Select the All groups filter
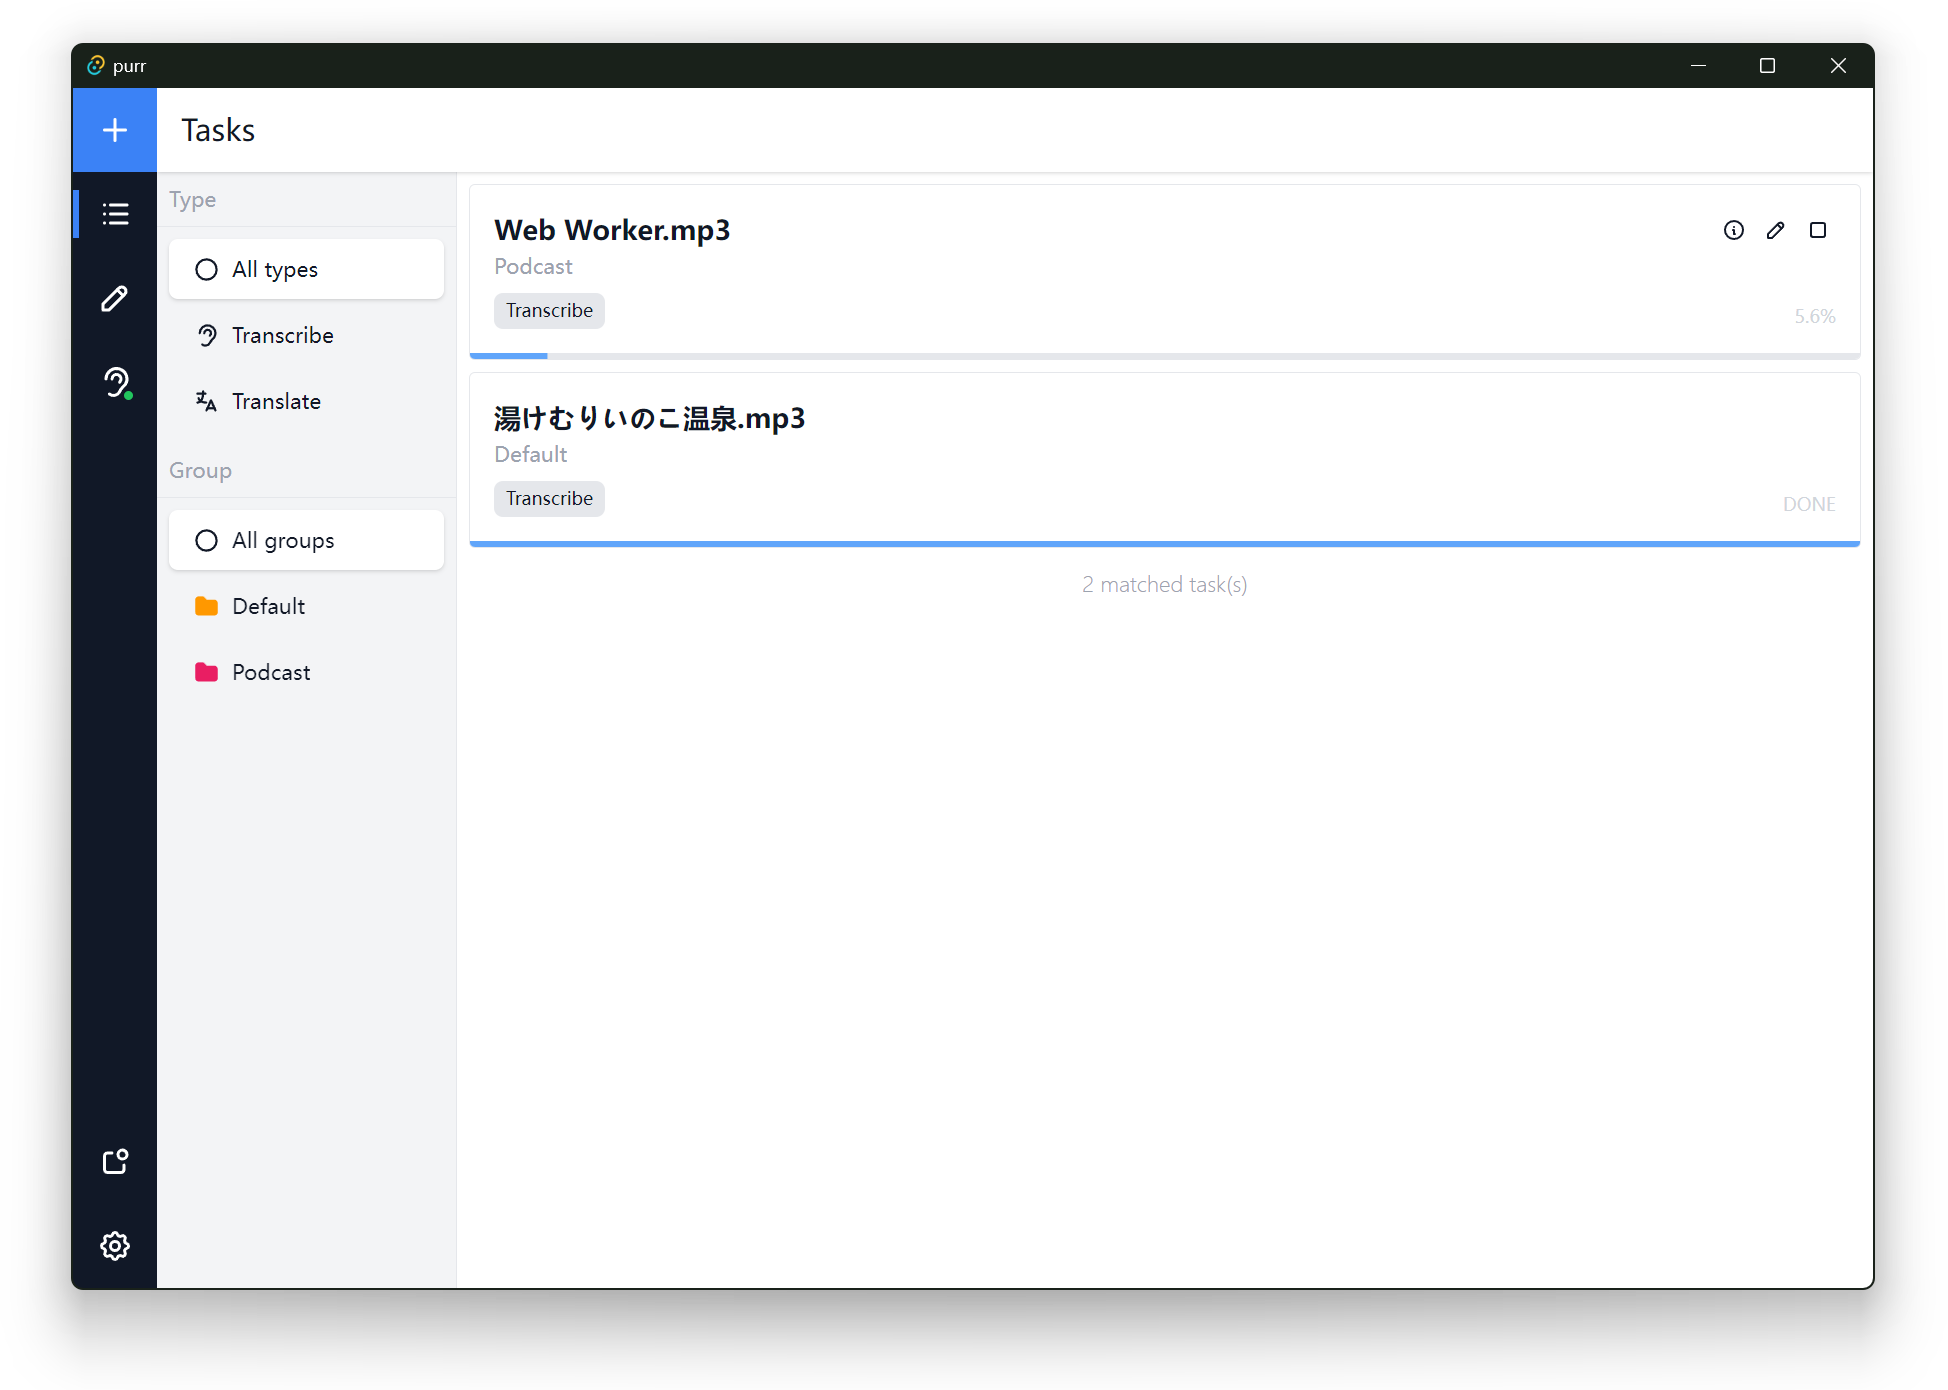Screen dimensions: 1948x1390 [x=306, y=540]
